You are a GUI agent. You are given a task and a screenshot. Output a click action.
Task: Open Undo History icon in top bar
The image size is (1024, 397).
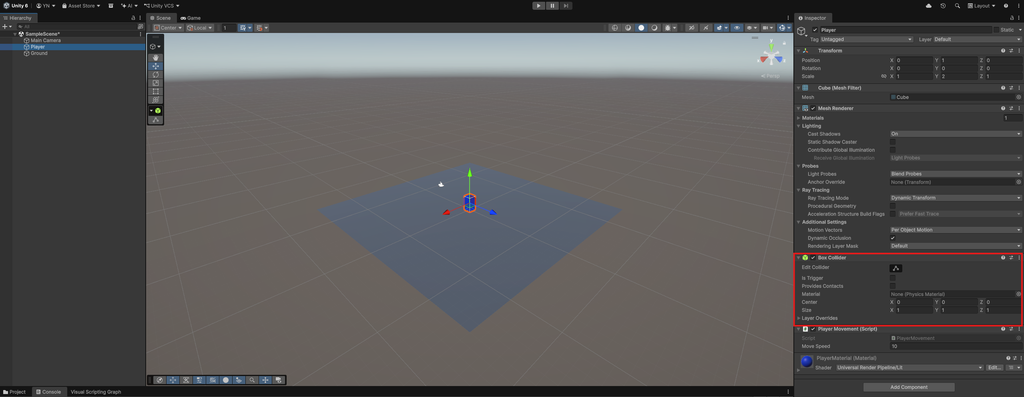click(943, 5)
